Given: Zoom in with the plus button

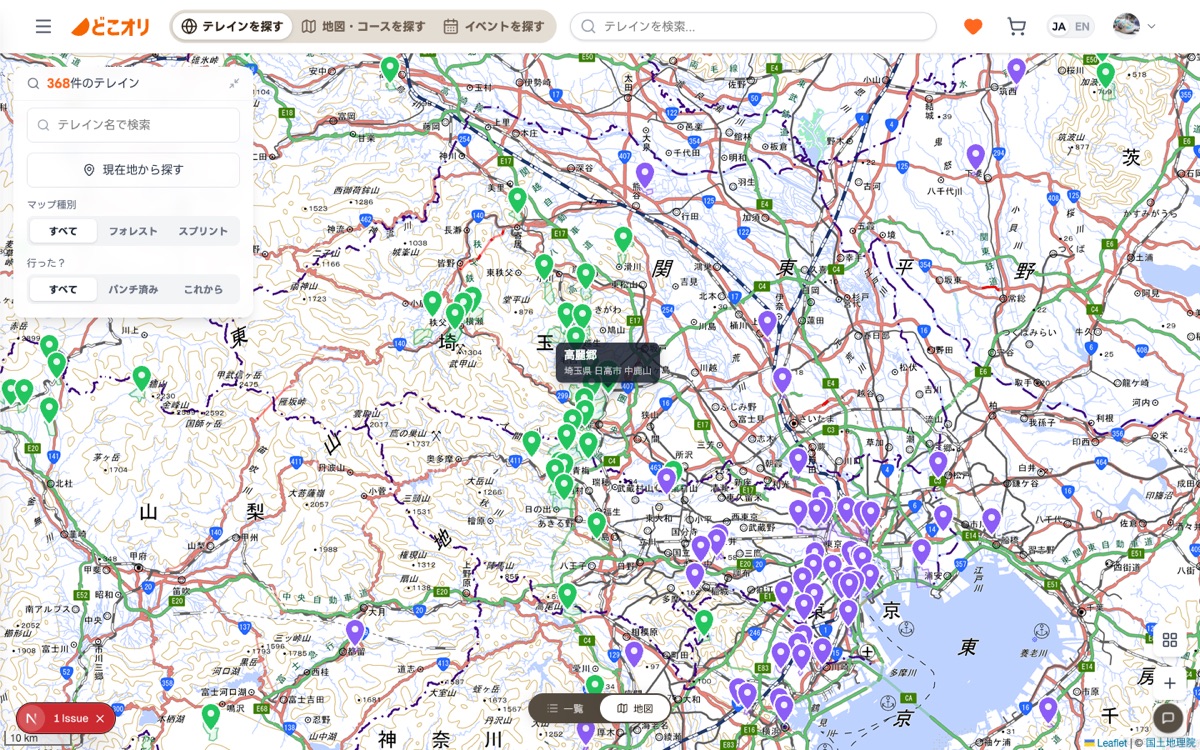Looking at the screenshot, I should pos(1170,683).
